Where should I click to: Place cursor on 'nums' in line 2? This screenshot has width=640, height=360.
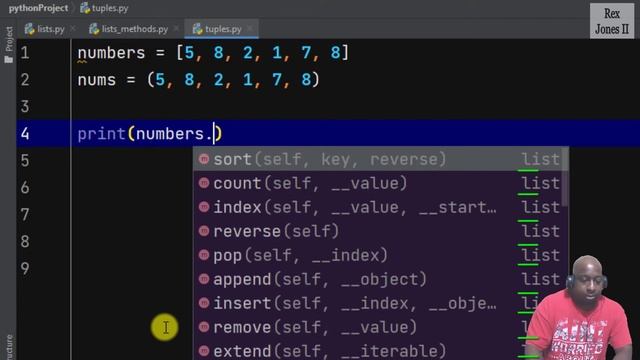pos(97,80)
